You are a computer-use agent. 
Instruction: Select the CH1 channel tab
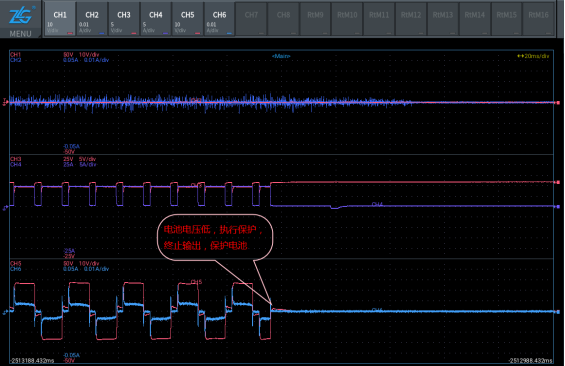pyautogui.click(x=60, y=19)
